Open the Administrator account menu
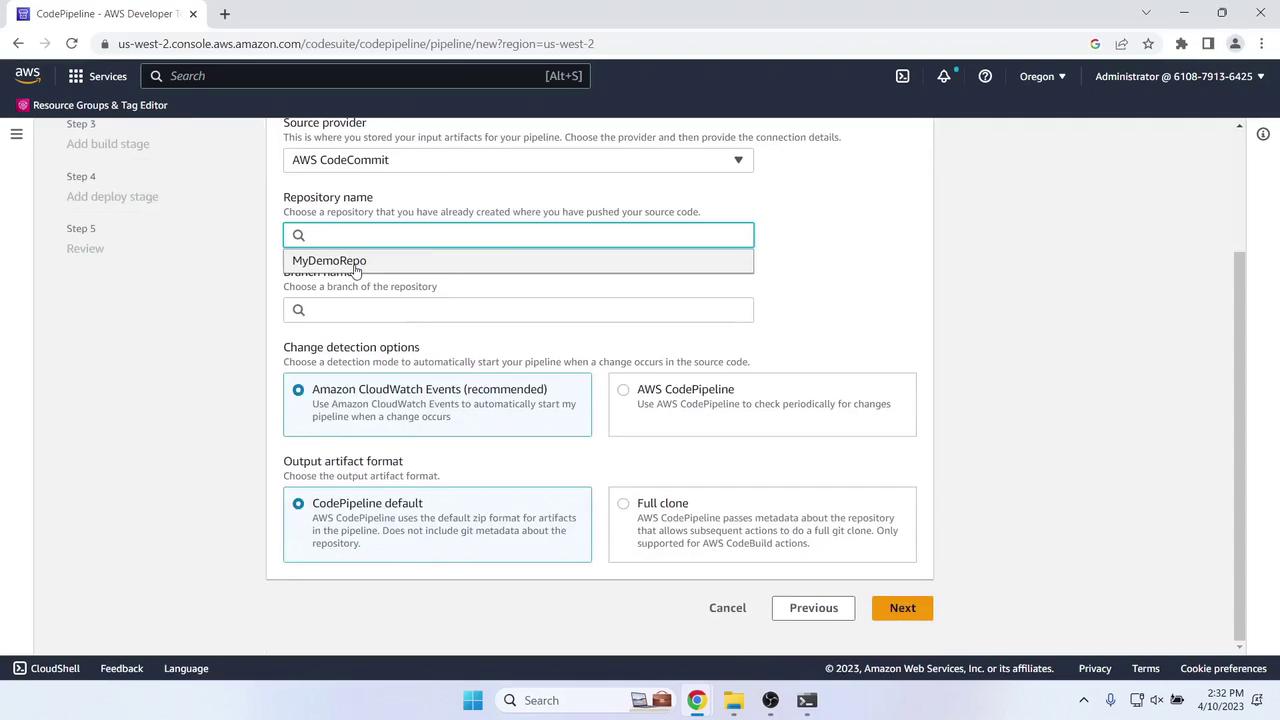1280x720 pixels. pos(1179,76)
